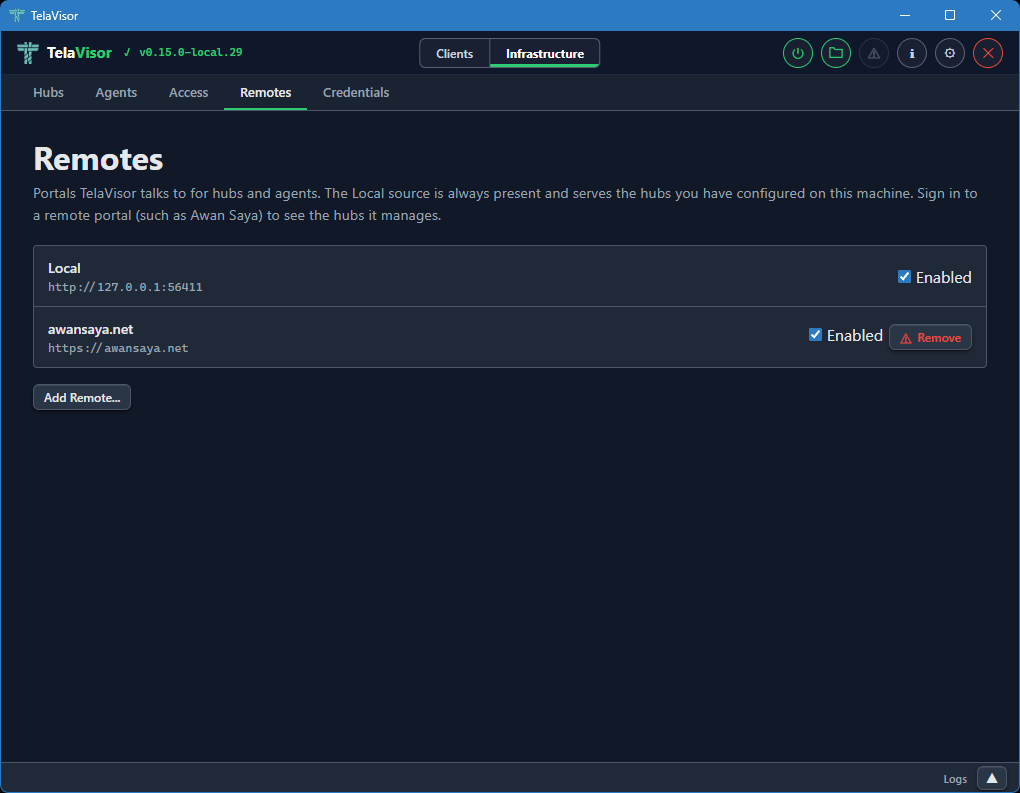
Task: Open the Hubs tab
Action: point(48,92)
